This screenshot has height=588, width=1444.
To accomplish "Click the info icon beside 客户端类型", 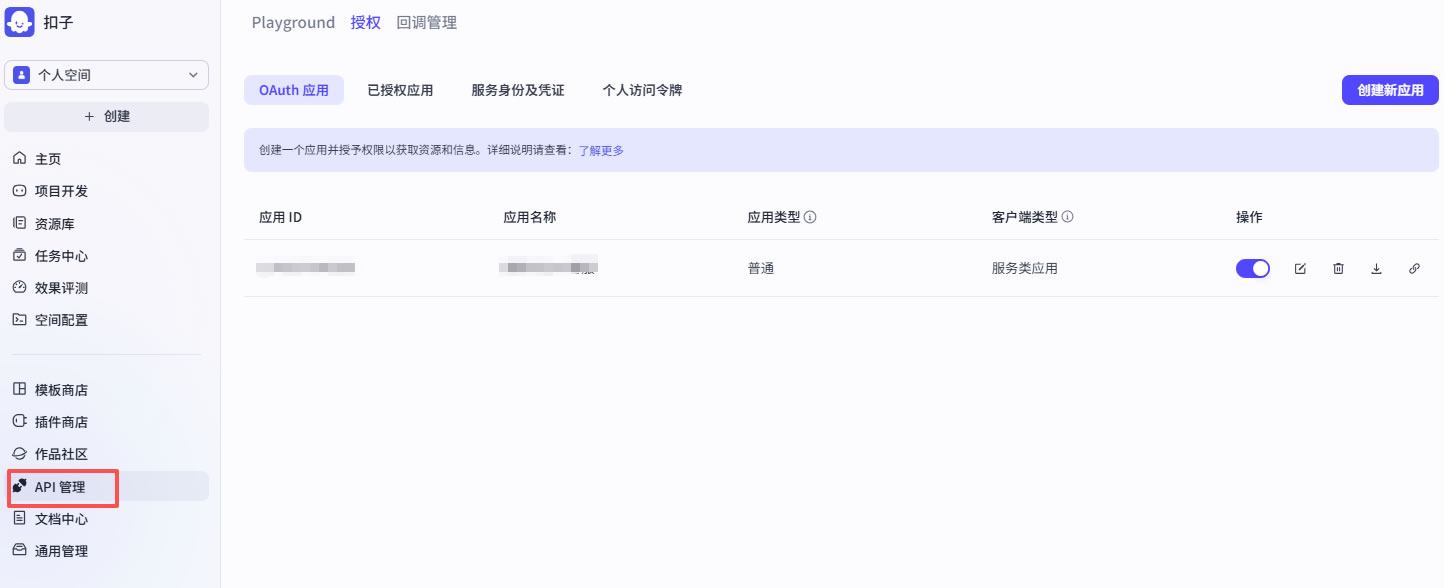I will [1067, 217].
